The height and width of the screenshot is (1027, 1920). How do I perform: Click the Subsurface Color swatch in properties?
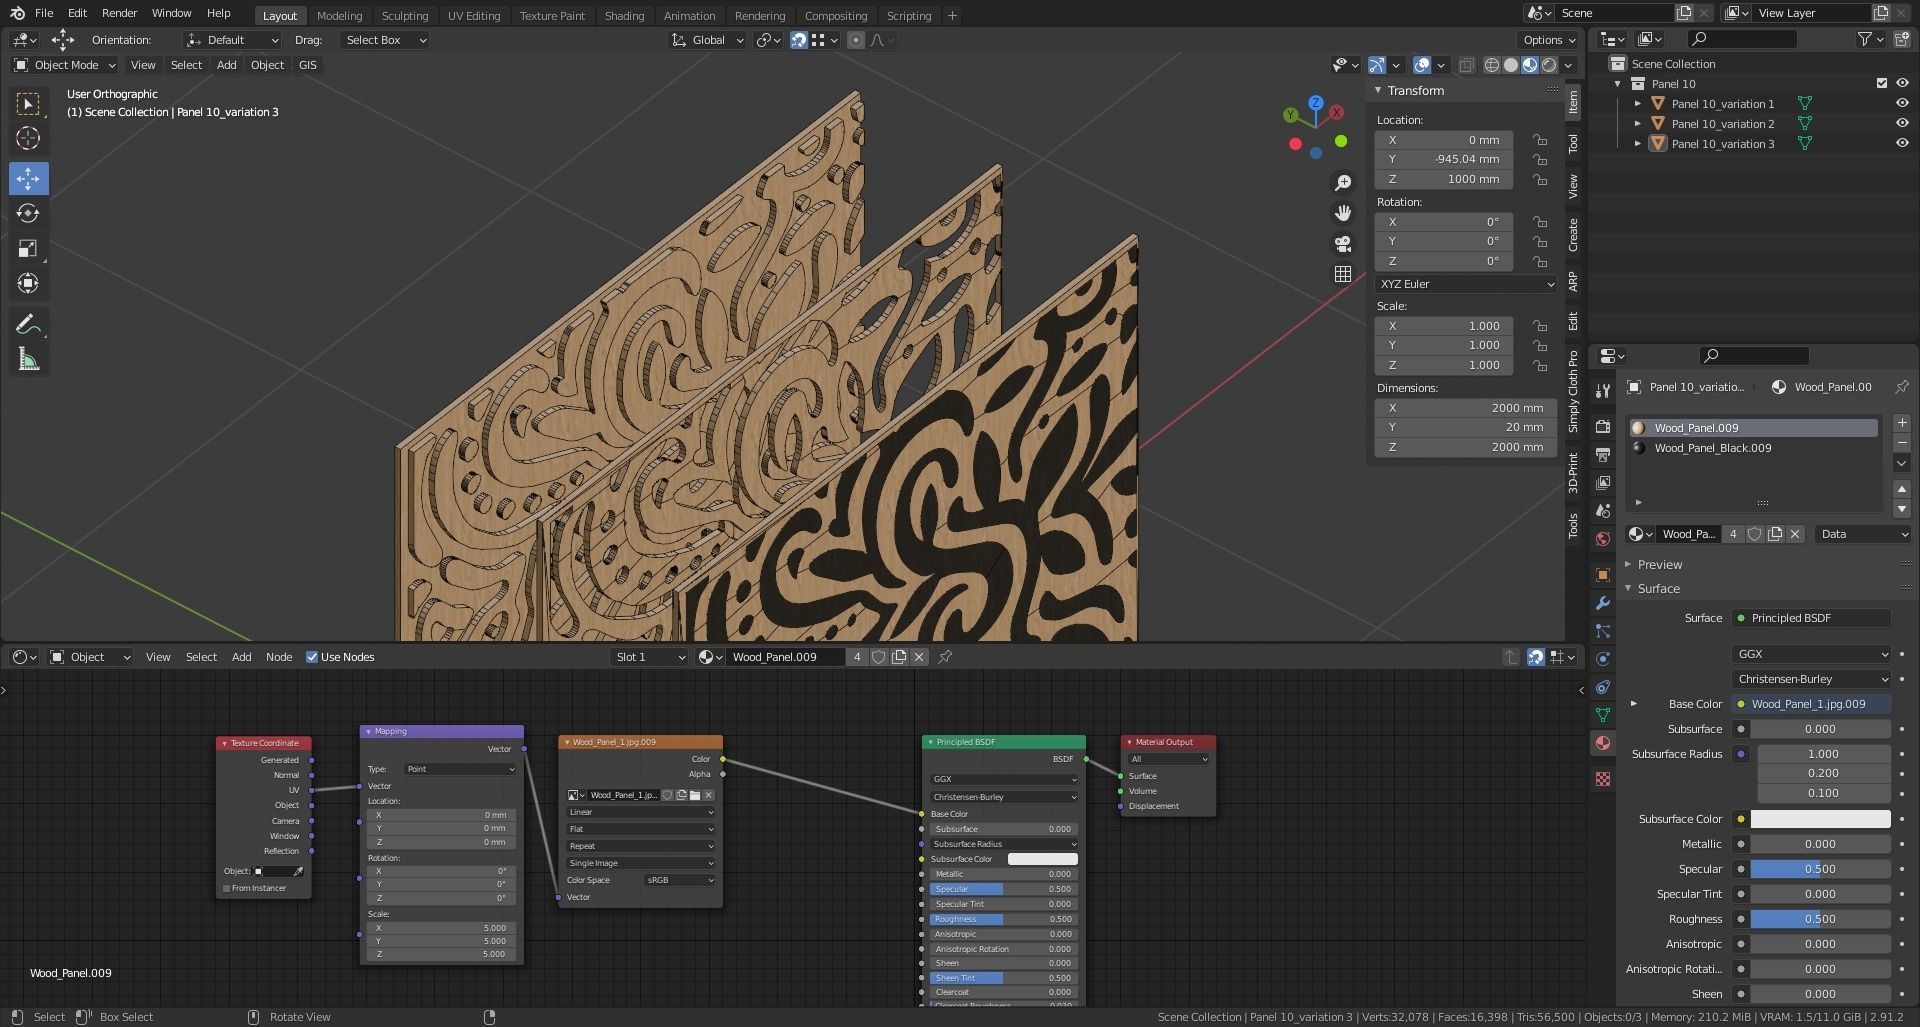[1820, 819]
